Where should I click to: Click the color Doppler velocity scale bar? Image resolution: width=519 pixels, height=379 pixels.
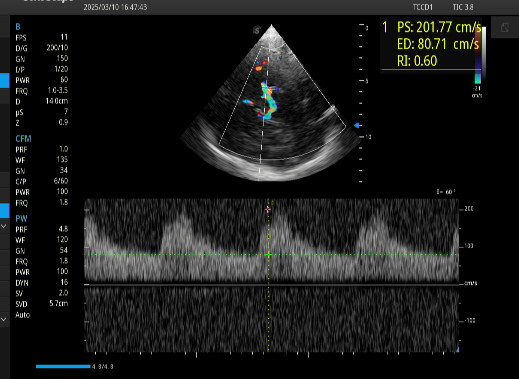pyautogui.click(x=478, y=55)
